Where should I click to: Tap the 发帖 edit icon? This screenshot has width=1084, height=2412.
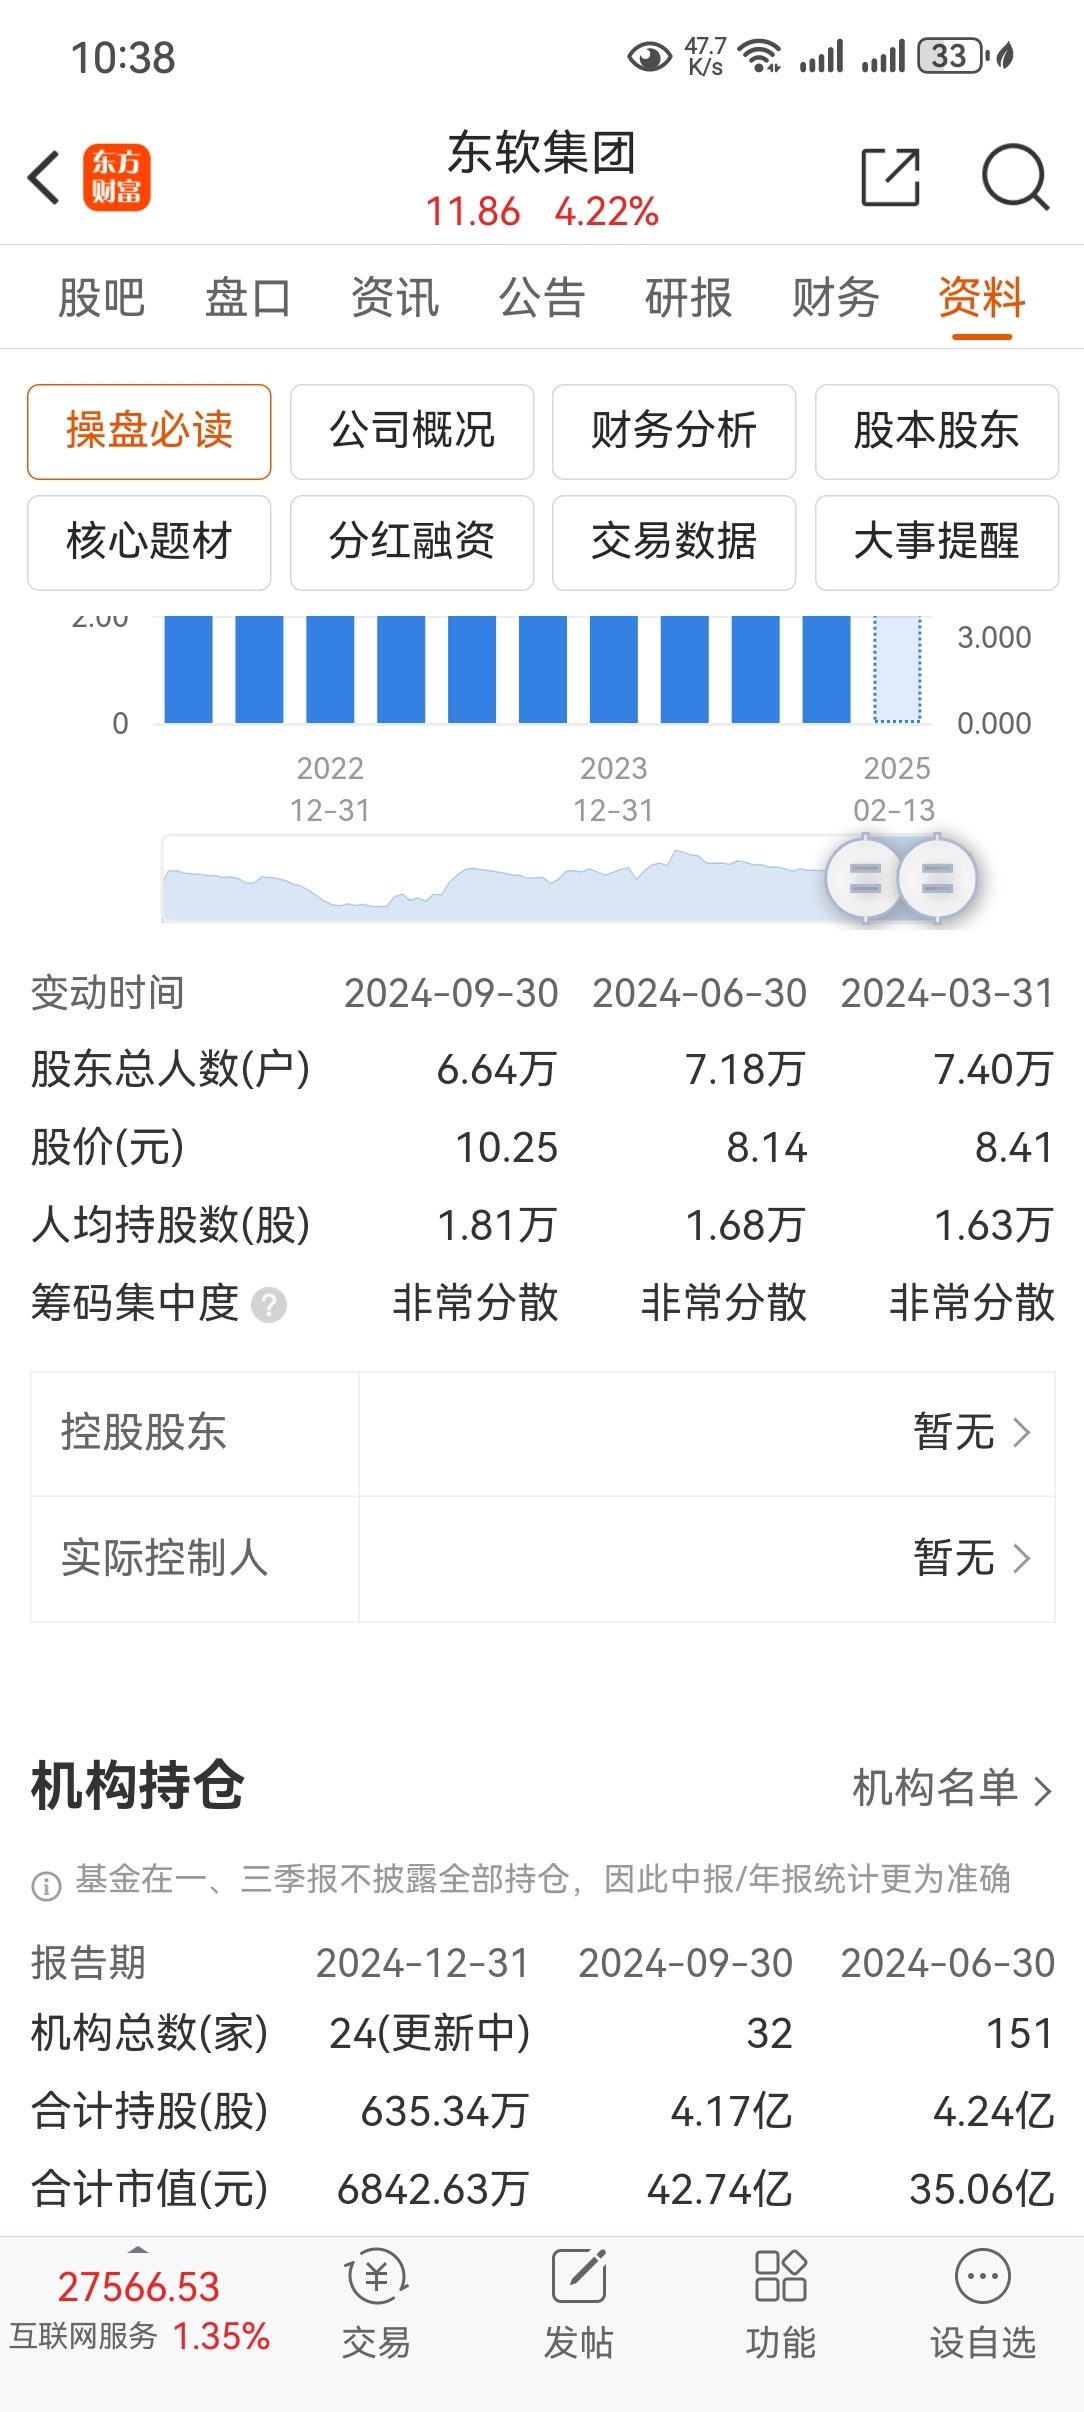579,2277
